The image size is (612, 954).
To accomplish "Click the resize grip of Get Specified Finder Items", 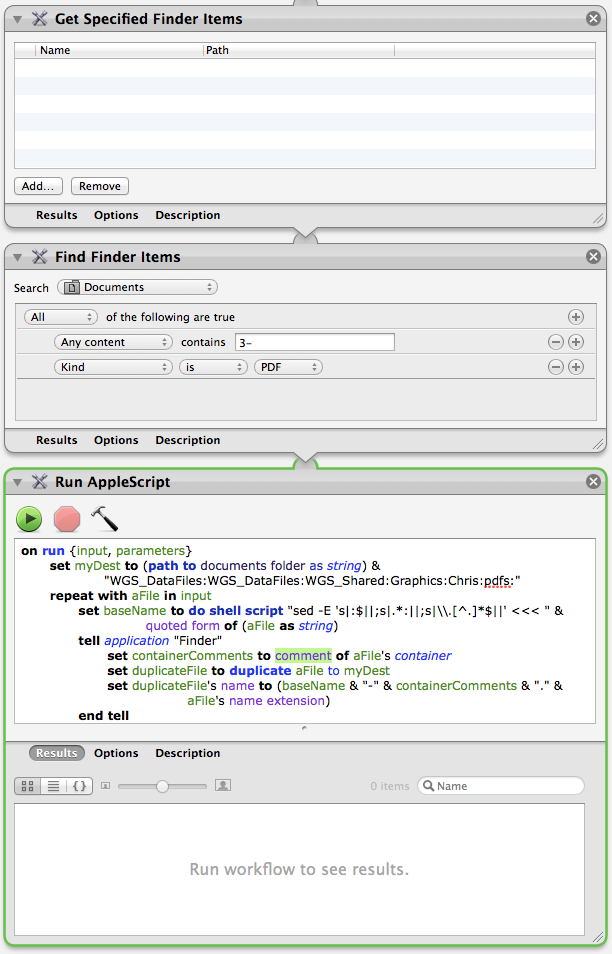I will [x=599, y=218].
